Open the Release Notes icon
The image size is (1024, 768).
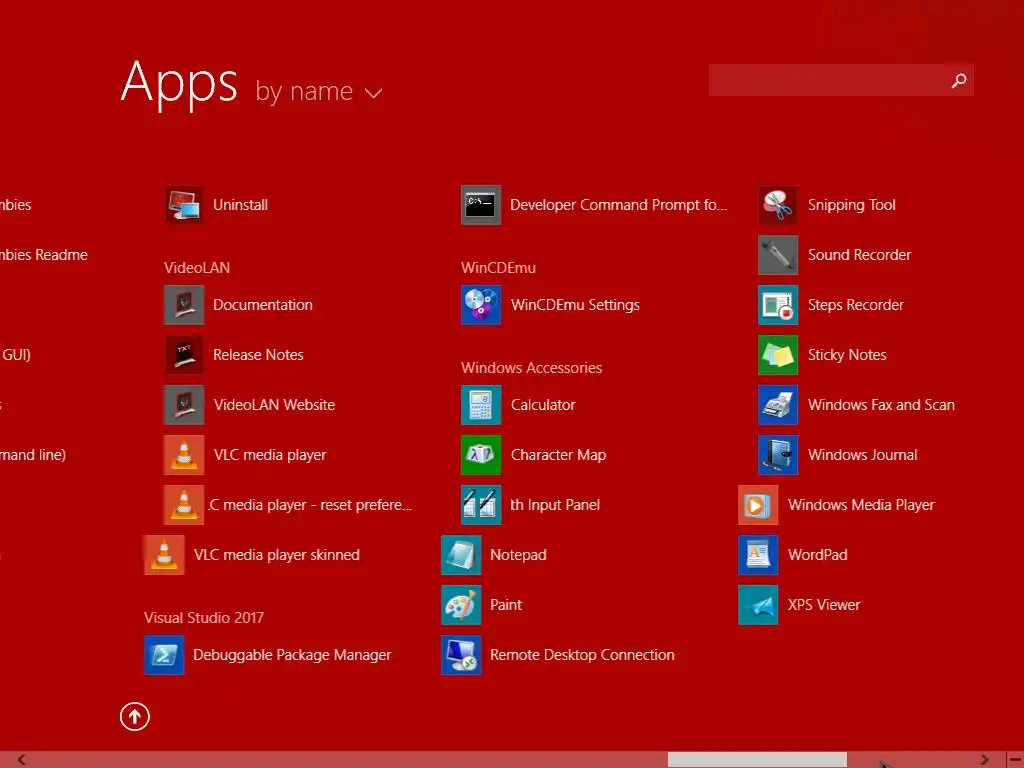pyautogui.click(x=184, y=355)
